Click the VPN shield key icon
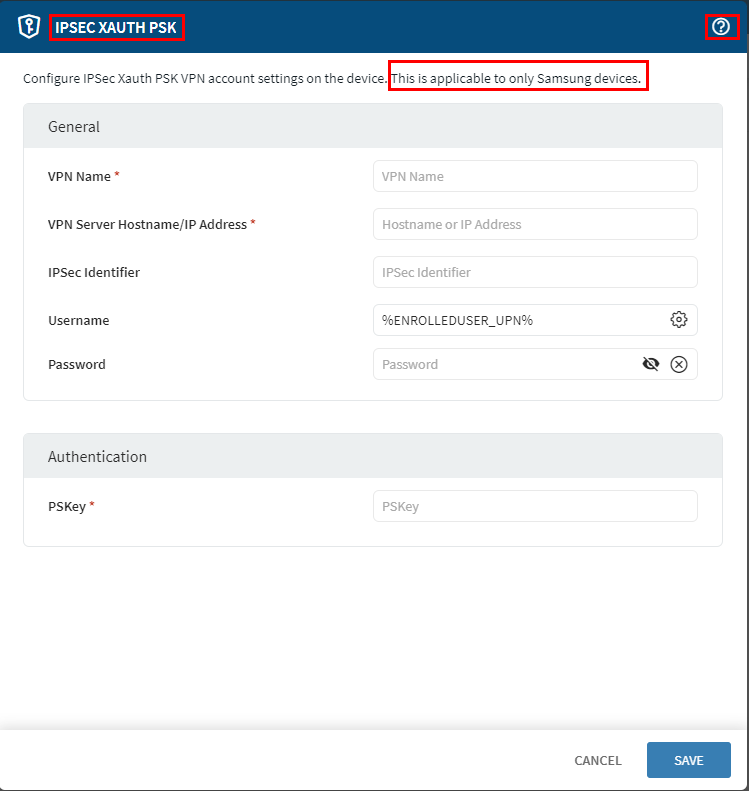Screen dimensions: 749x791 [x=28, y=27]
